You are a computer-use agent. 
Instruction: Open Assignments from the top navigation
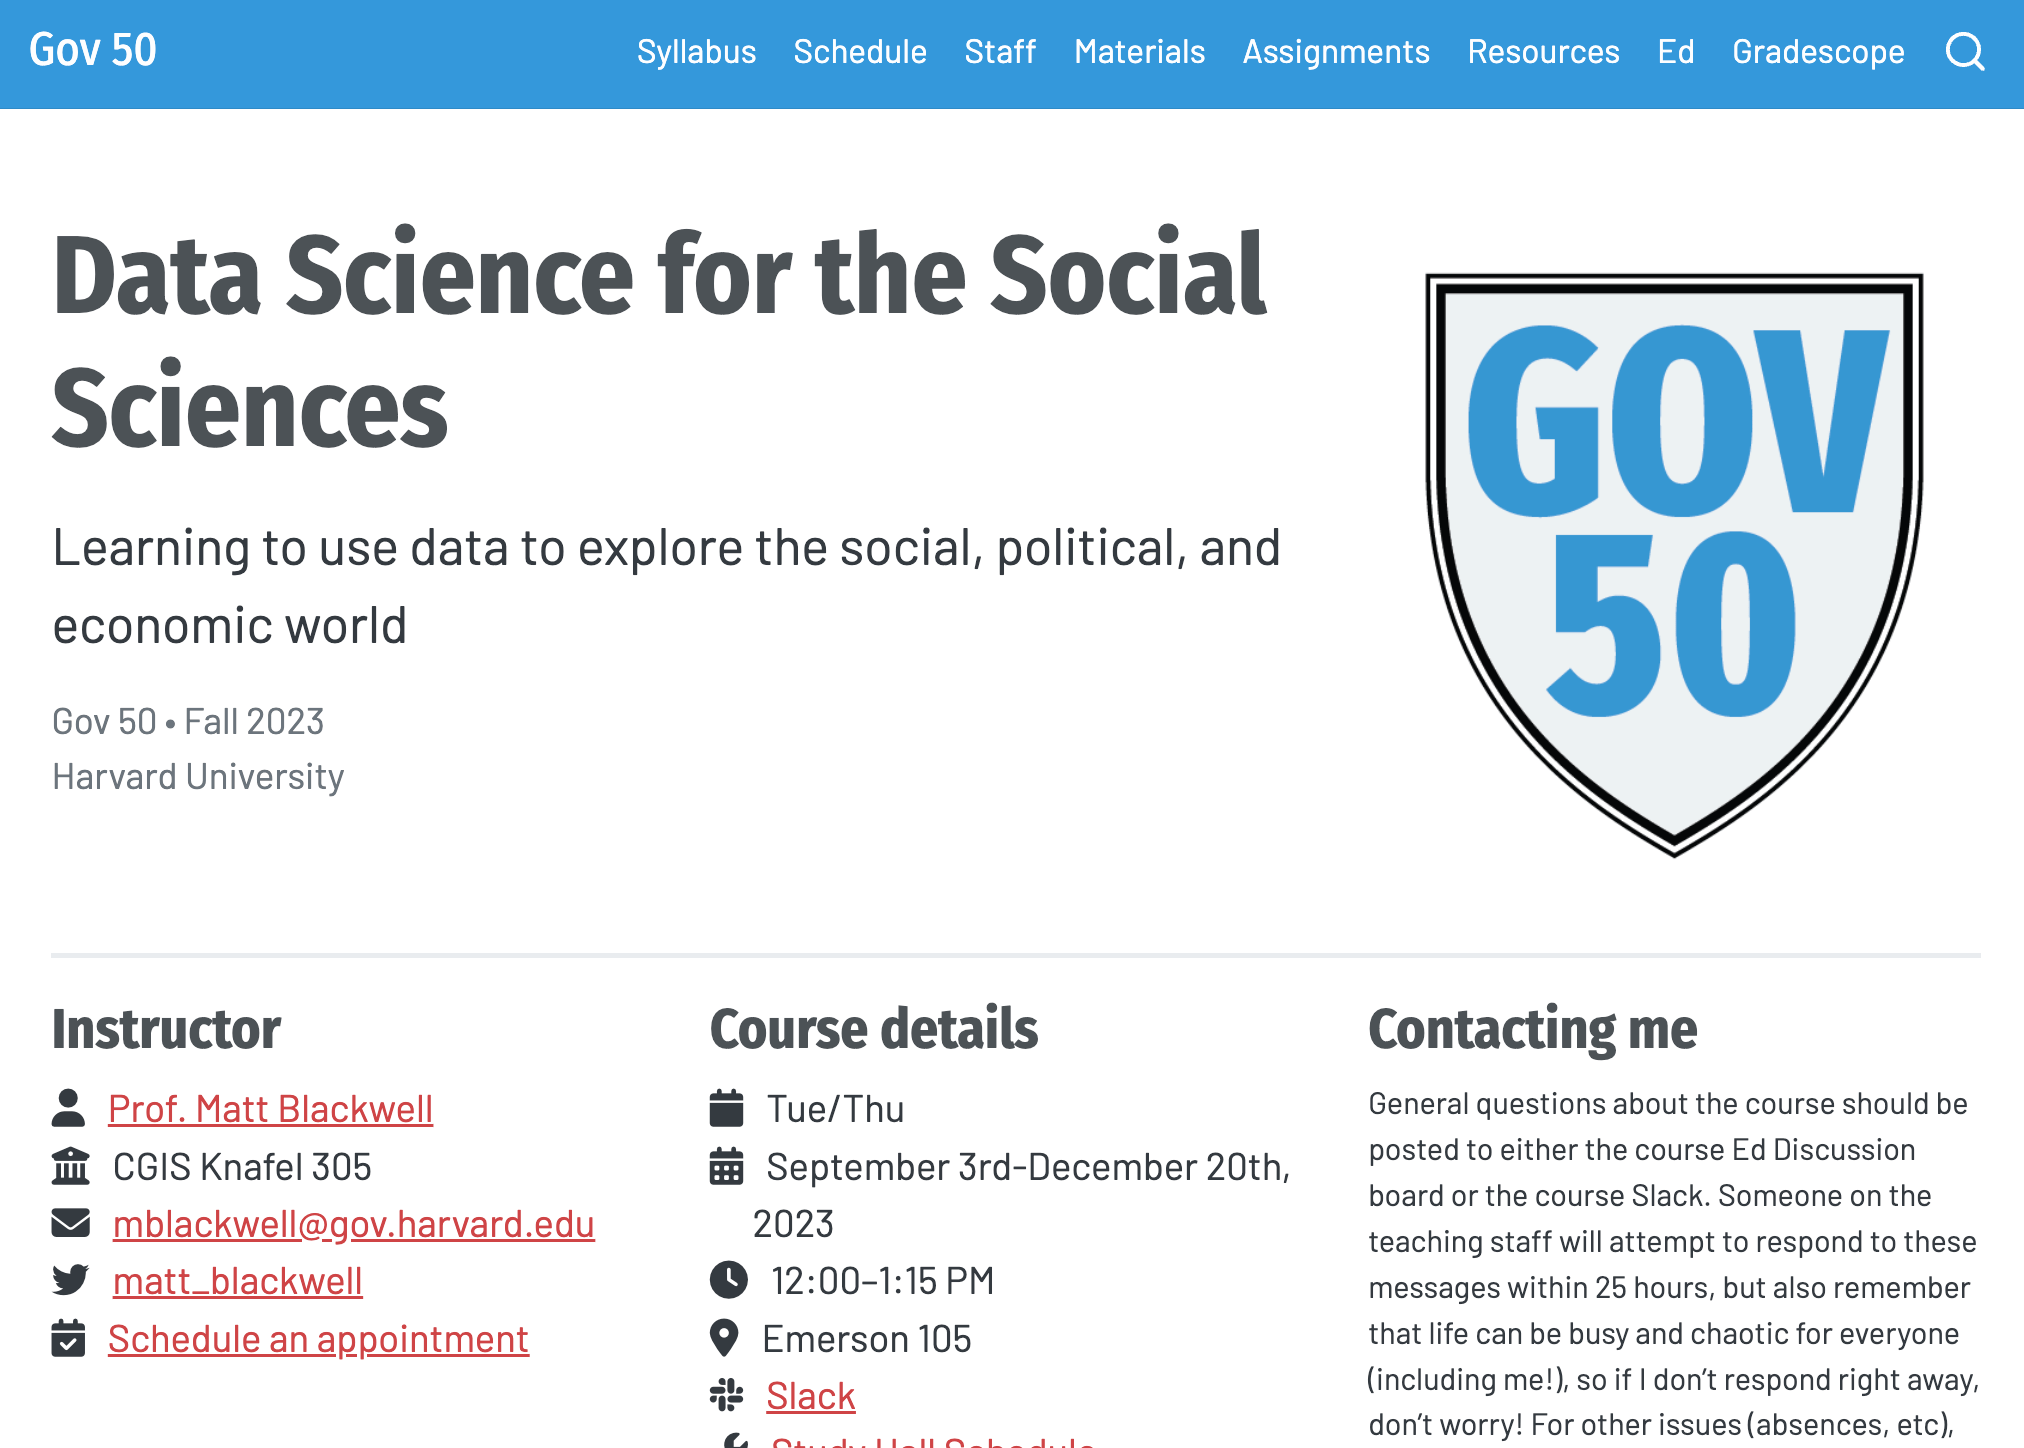tap(1336, 52)
